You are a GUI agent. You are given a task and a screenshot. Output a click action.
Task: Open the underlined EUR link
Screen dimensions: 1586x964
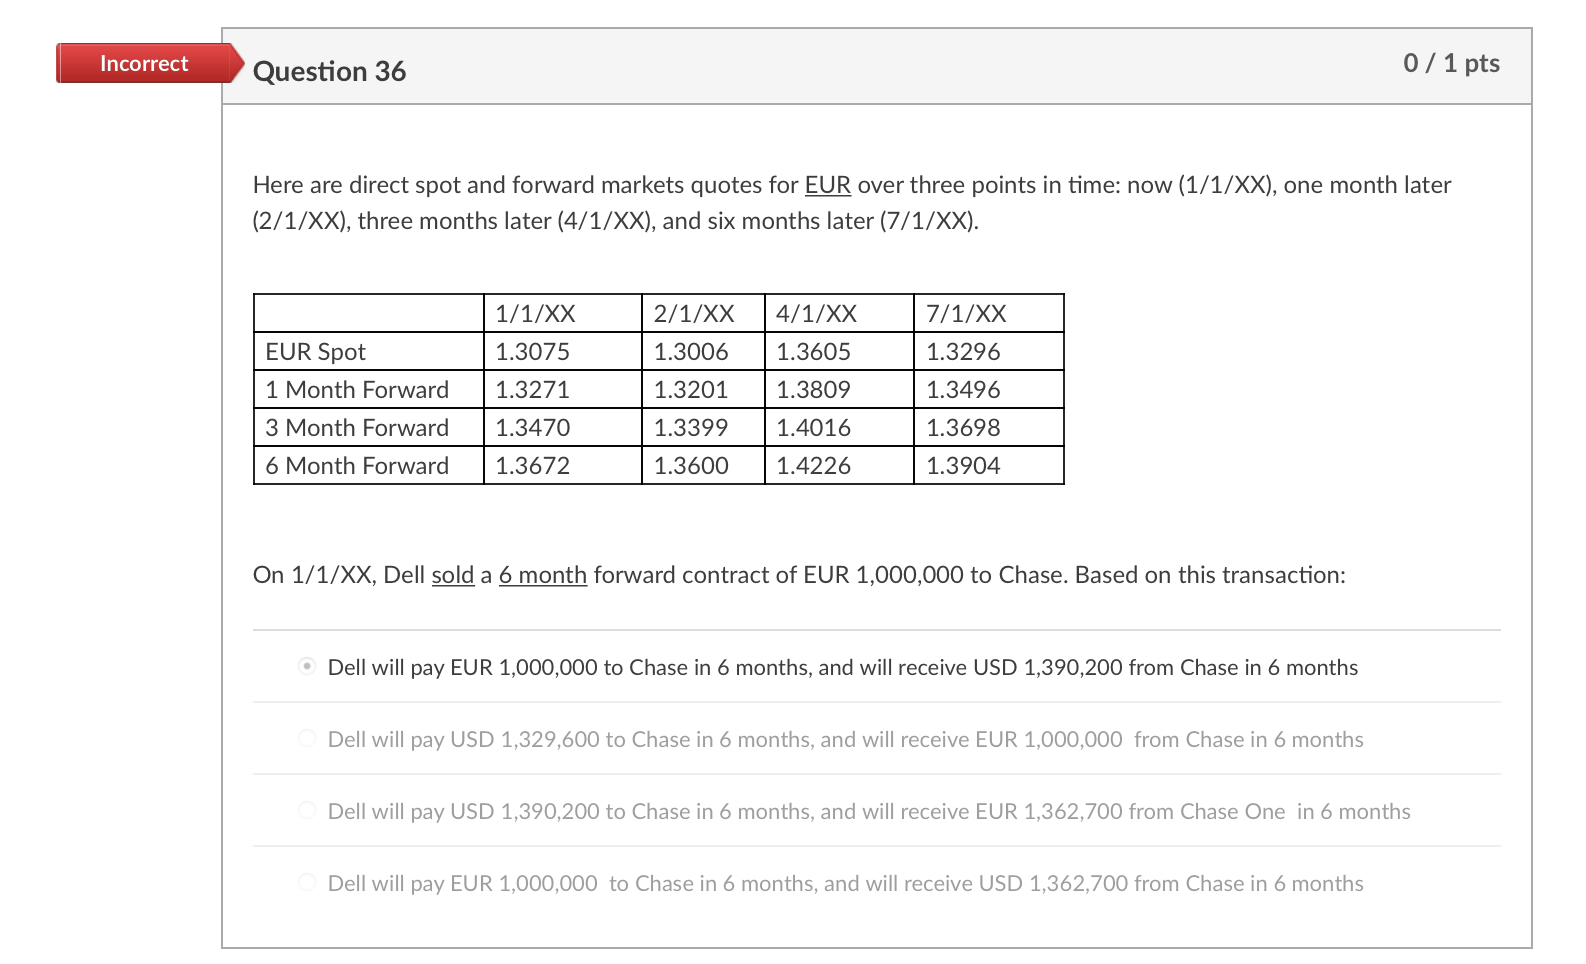pyautogui.click(x=828, y=184)
